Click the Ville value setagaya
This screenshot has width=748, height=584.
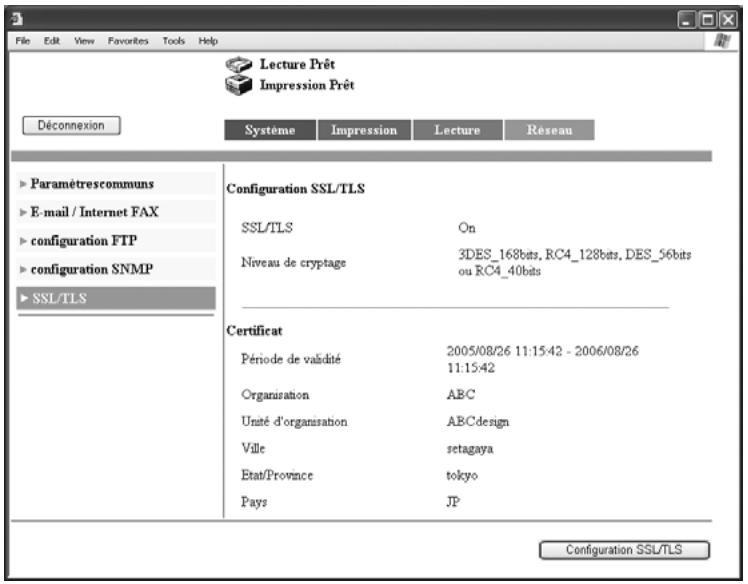click(x=470, y=449)
